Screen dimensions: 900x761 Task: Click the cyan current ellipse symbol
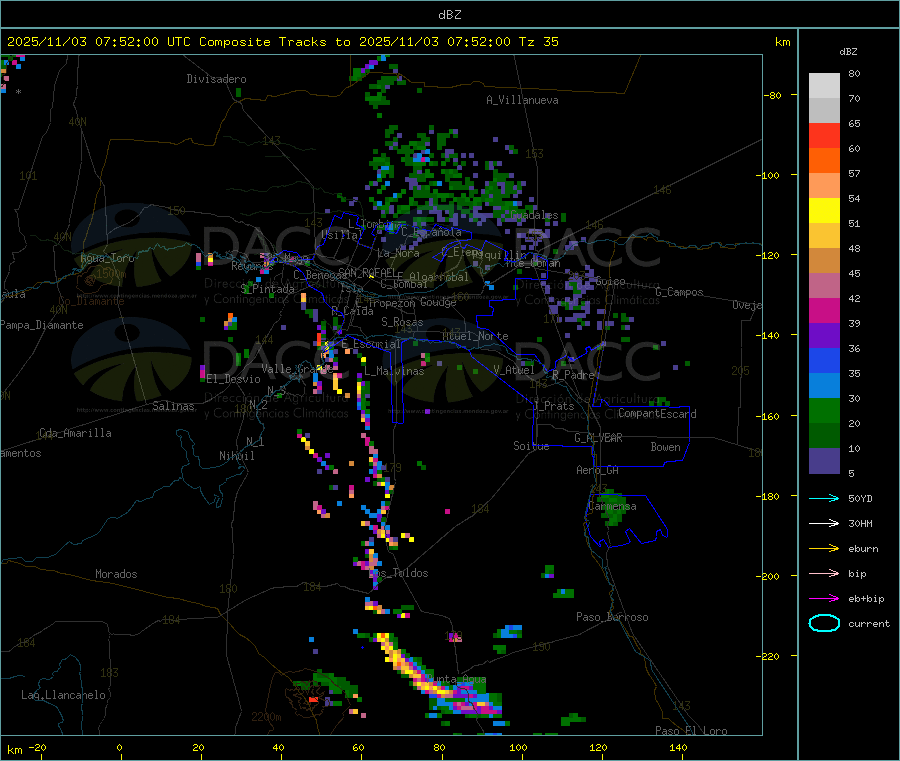pos(824,623)
